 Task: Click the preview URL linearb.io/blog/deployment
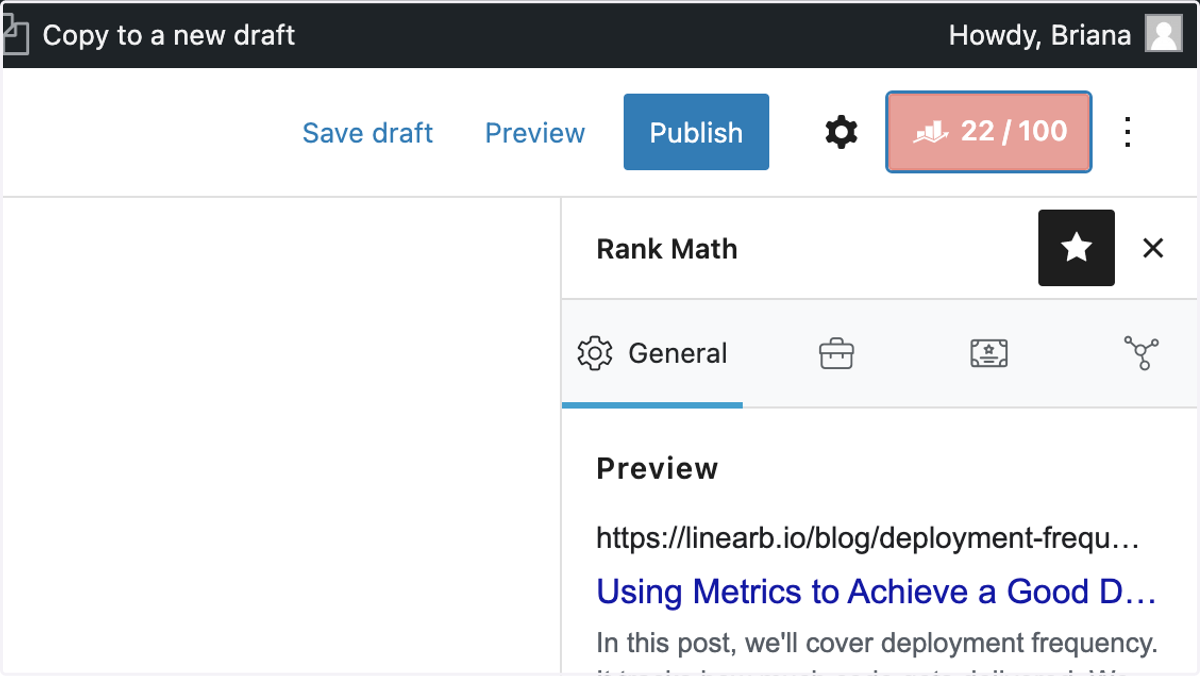point(868,539)
